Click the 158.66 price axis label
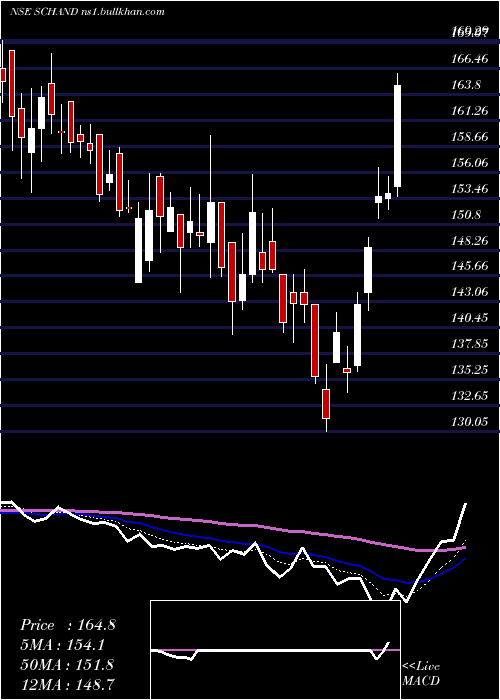 [x=469, y=136]
